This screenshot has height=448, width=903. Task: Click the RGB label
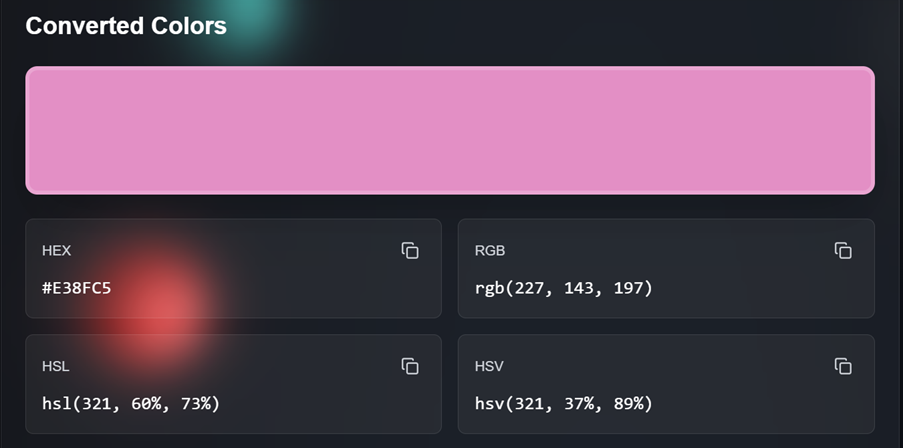(x=489, y=251)
